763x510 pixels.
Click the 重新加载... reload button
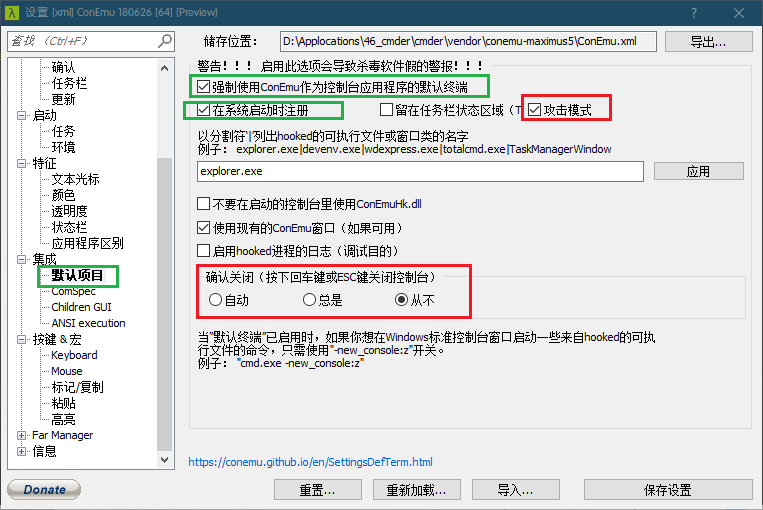point(417,490)
